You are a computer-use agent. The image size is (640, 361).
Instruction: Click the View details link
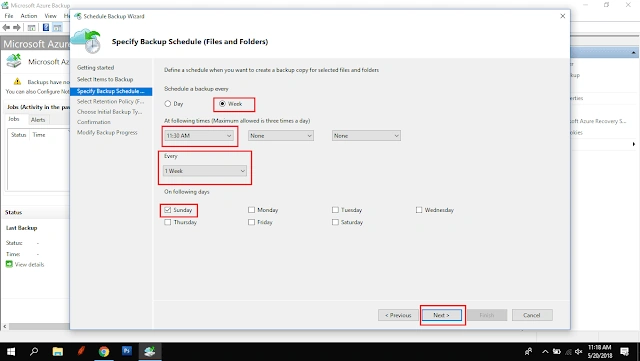pos(29,265)
